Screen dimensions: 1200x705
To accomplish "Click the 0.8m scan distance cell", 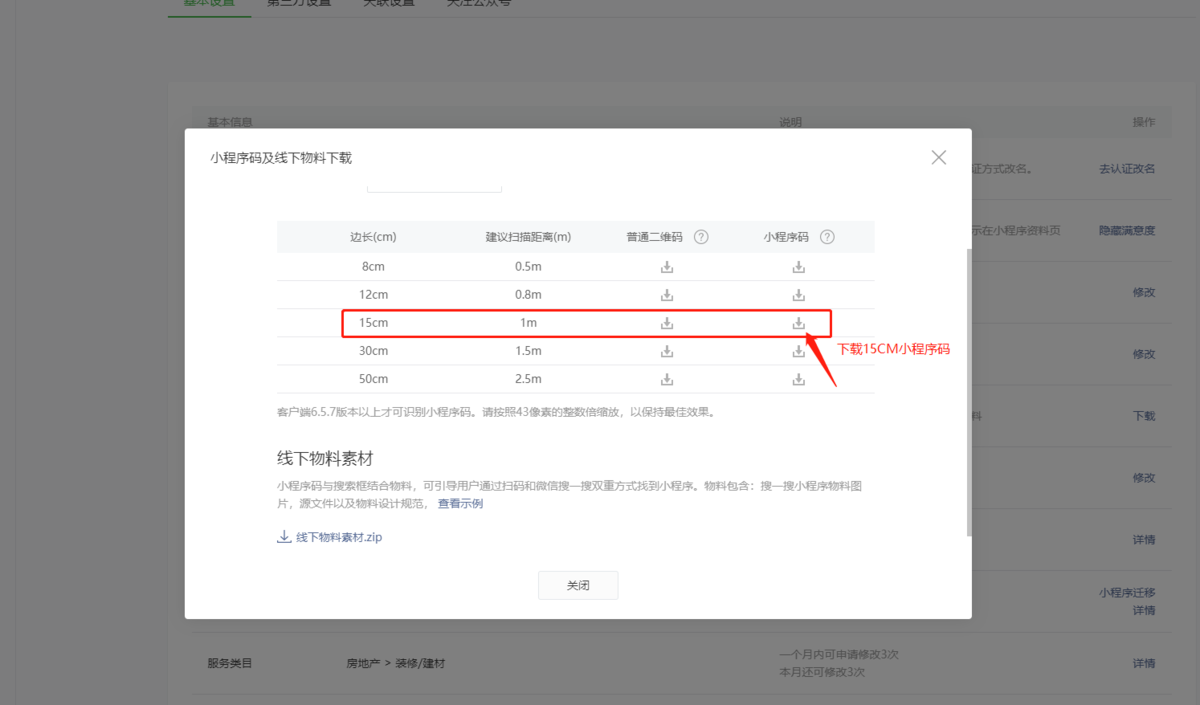I will pos(528,295).
